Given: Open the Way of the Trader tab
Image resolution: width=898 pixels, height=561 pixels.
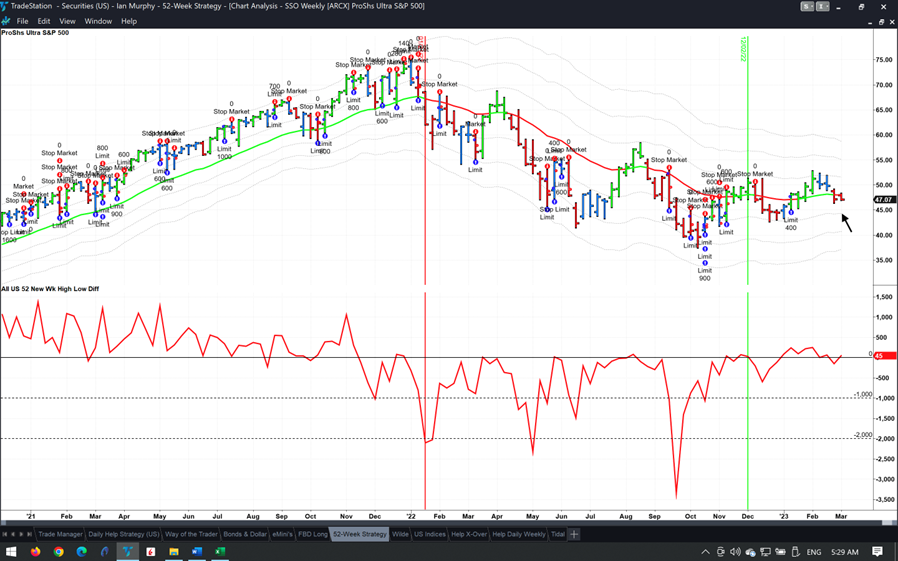Looking at the screenshot, I should tap(191, 534).
